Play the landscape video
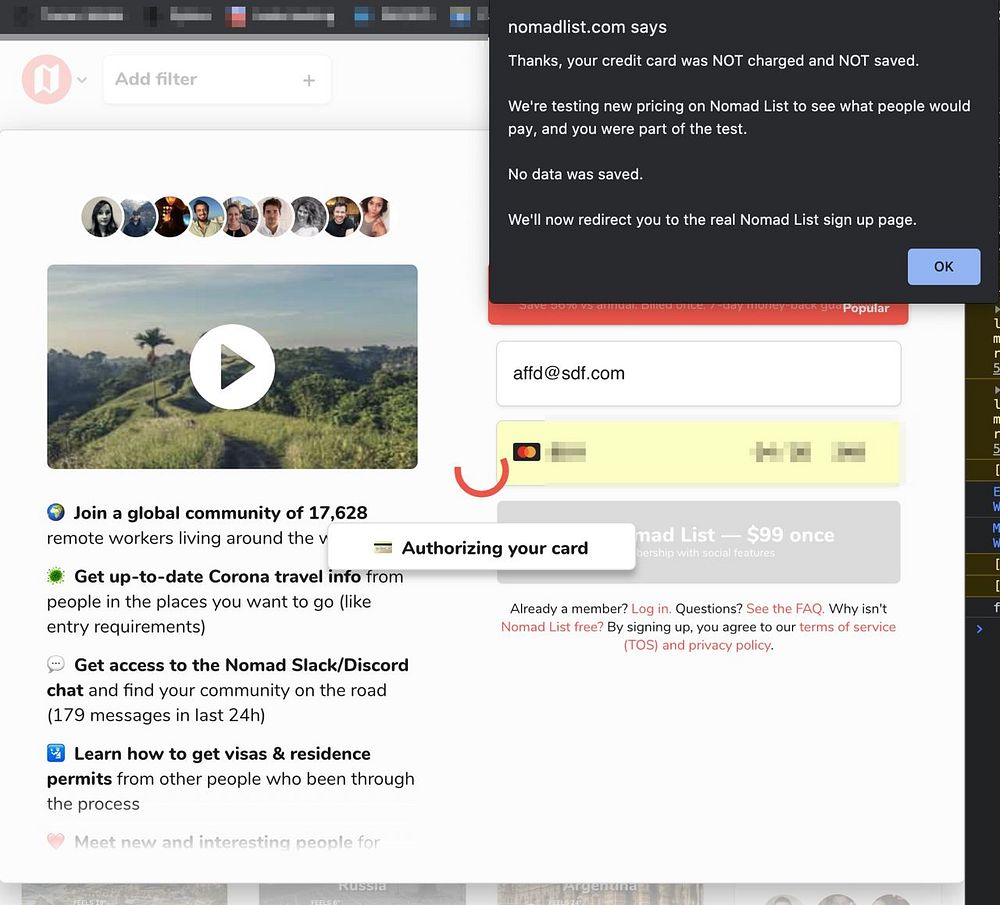This screenshot has height=905, width=1000. 232,367
